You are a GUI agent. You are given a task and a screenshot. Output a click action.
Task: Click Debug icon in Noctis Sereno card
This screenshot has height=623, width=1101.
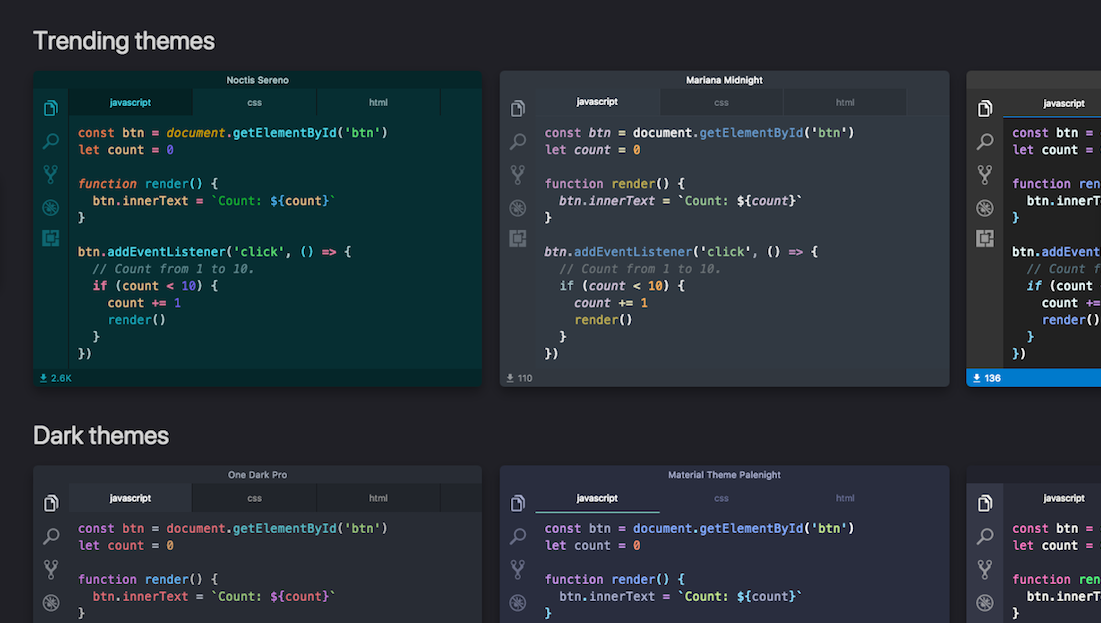tap(51, 207)
